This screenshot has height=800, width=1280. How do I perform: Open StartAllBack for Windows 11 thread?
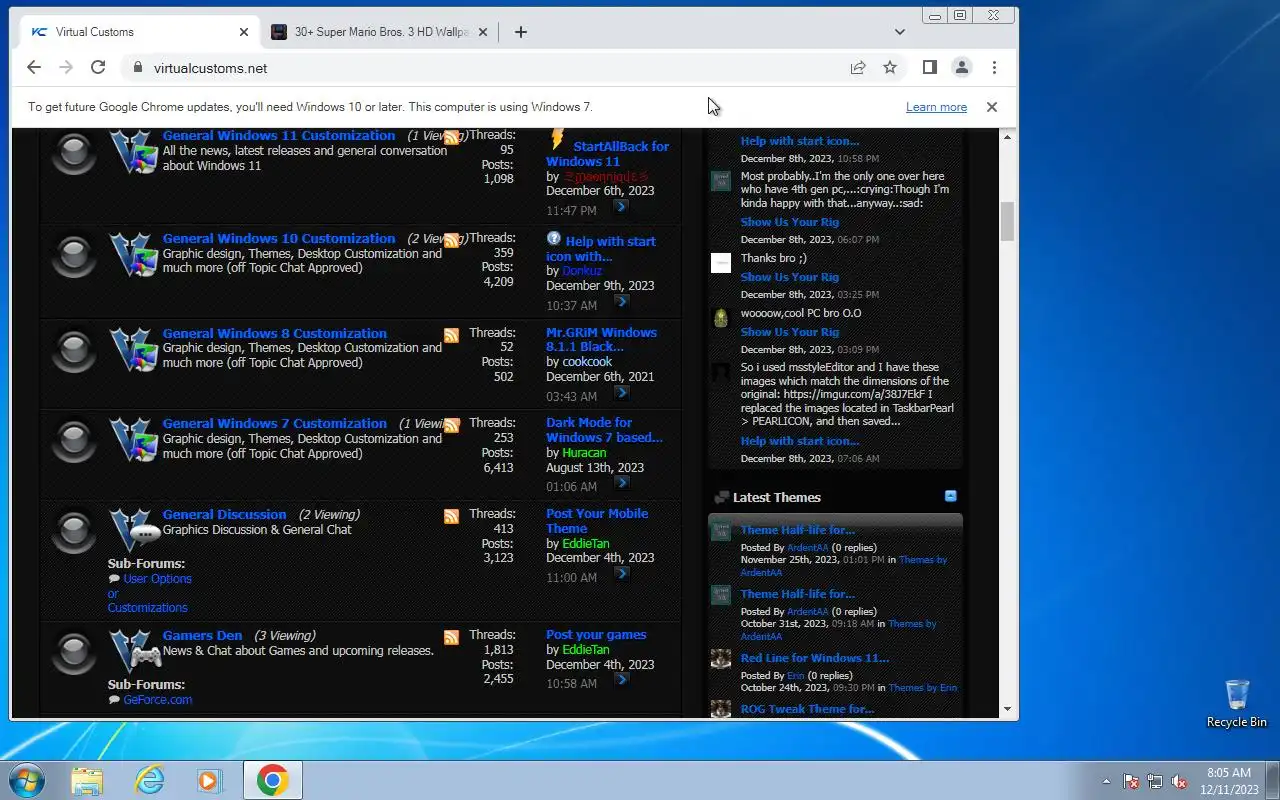[608, 154]
